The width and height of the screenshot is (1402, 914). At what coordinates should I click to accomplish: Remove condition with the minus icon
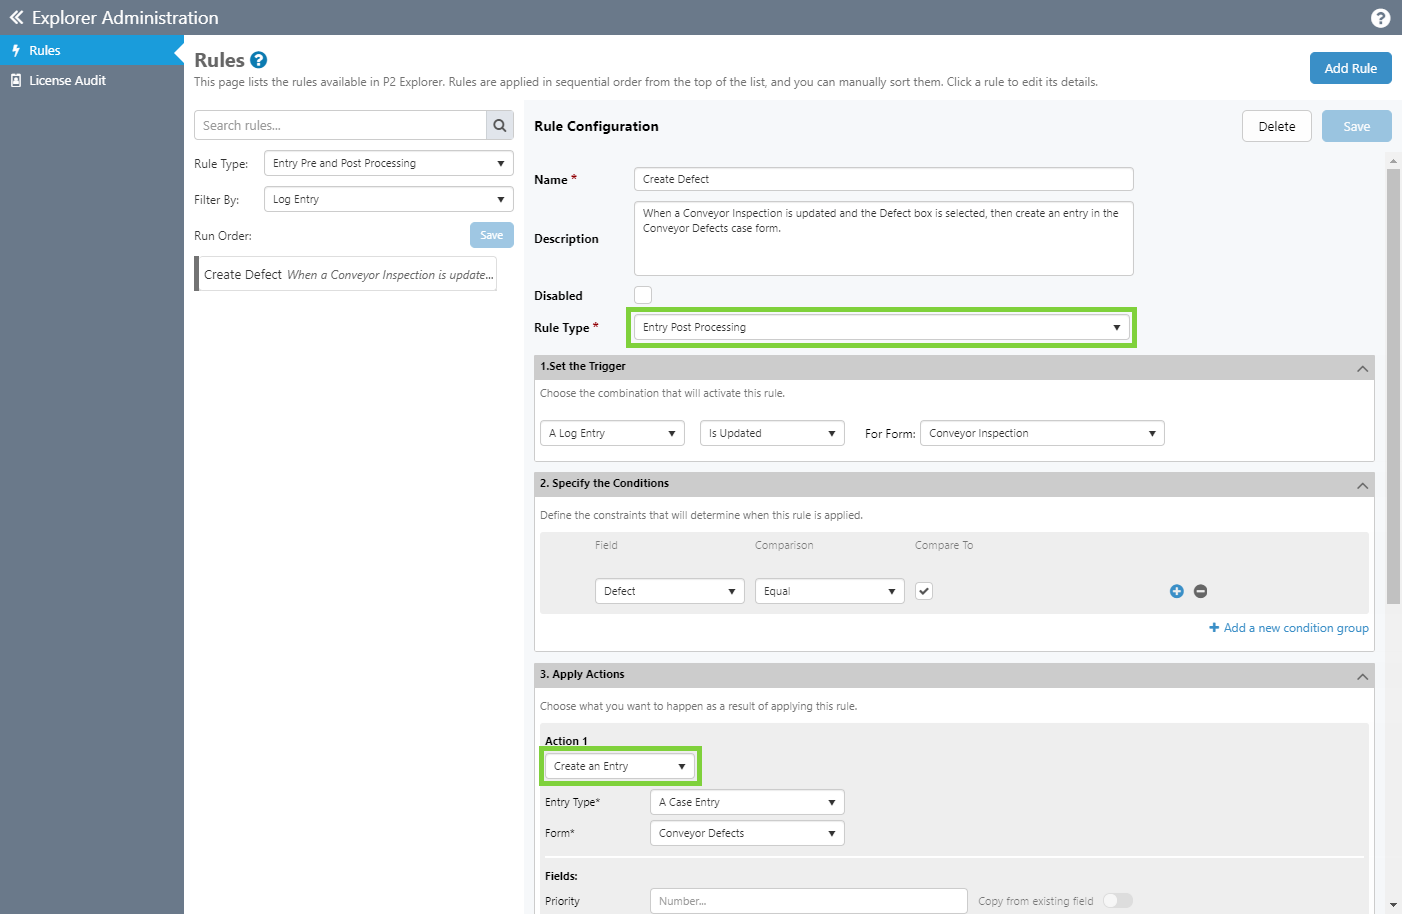click(x=1200, y=592)
